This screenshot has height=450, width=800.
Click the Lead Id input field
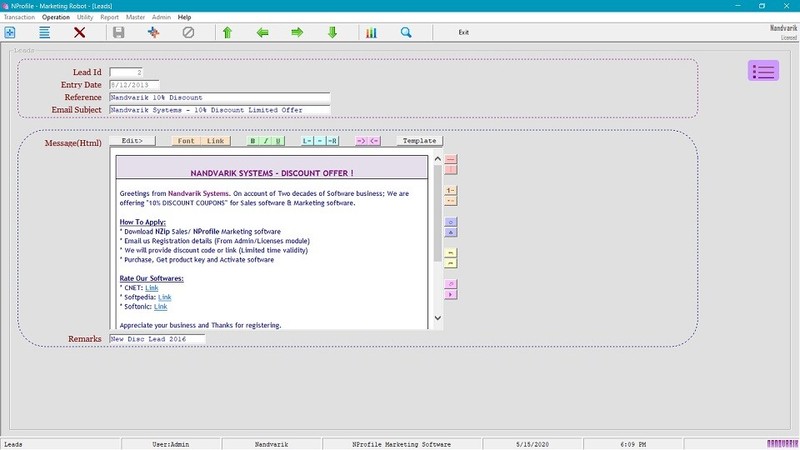126,72
